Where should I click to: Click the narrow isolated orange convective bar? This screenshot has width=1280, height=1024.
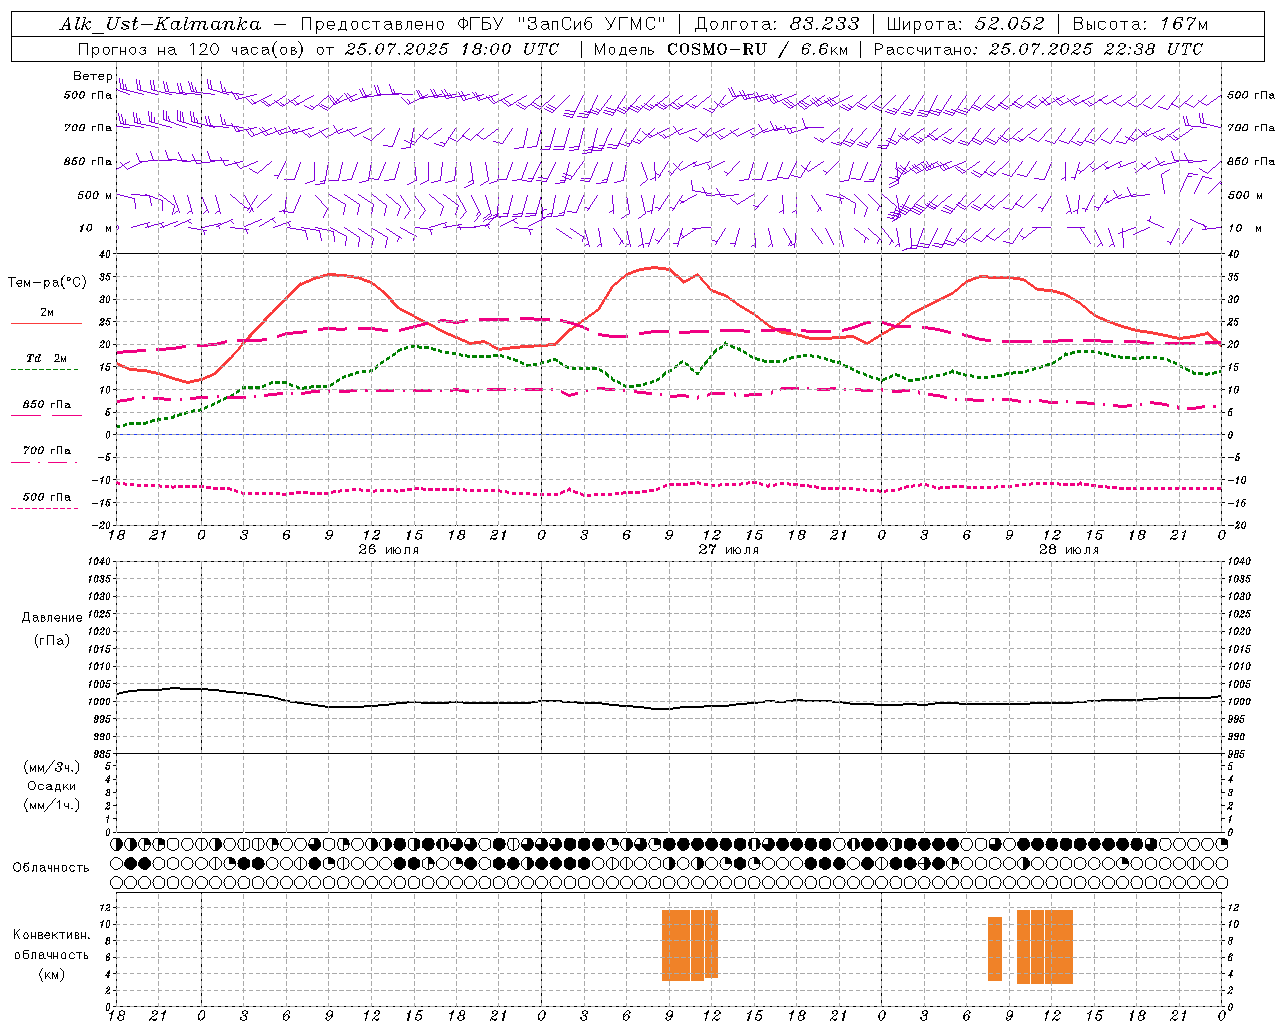tap(995, 949)
